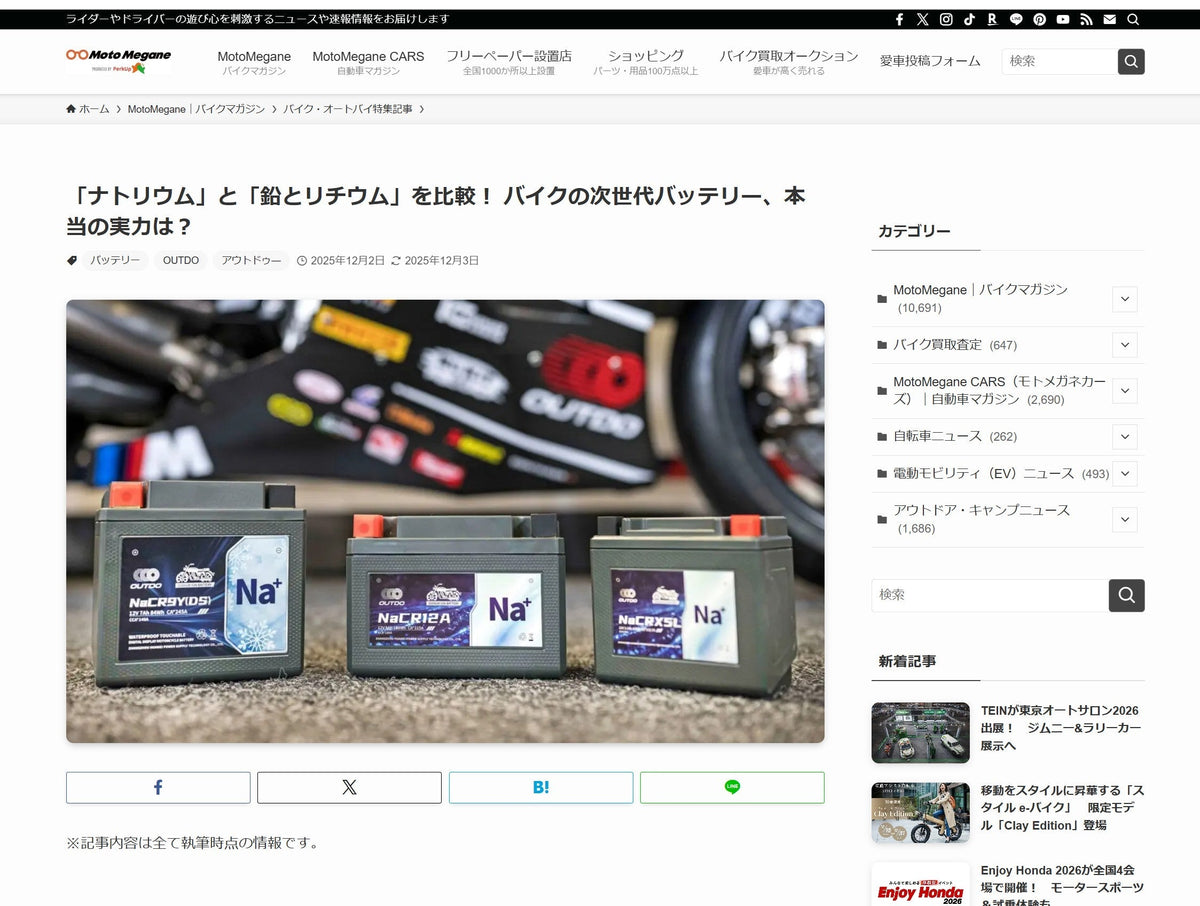The width and height of the screenshot is (1200, 906).
Task: Expand アウトドア・キャンプニュース category
Action: click(x=1125, y=519)
